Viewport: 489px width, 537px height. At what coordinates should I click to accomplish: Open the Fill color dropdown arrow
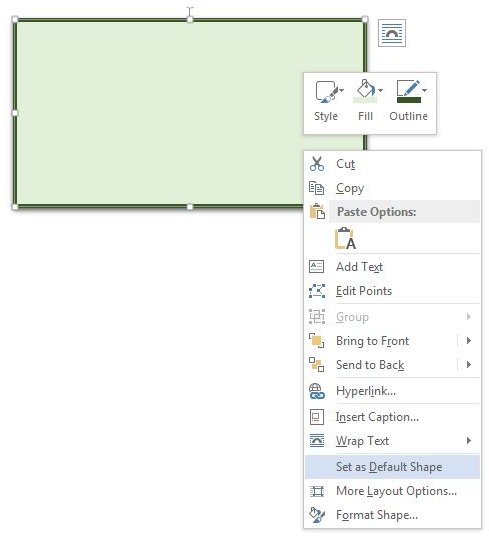click(380, 90)
